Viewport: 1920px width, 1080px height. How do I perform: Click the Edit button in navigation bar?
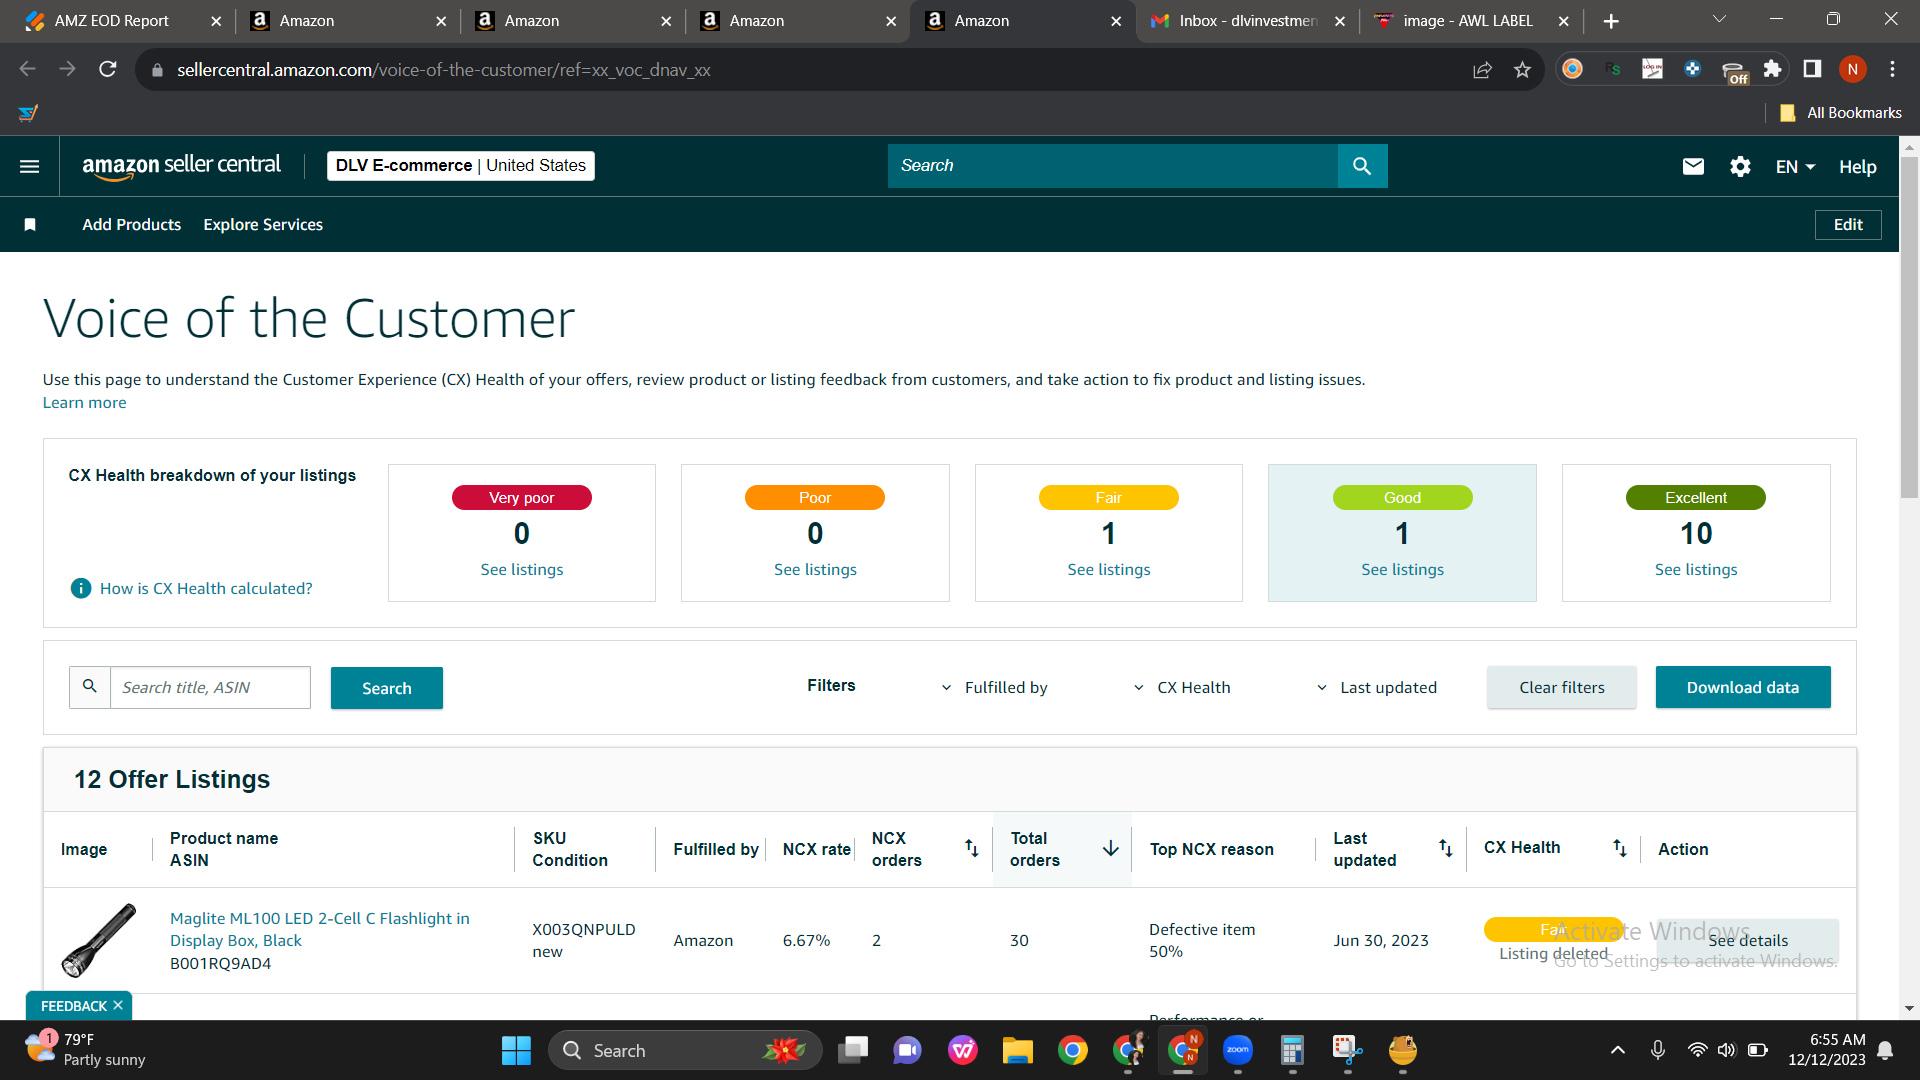1848,225
